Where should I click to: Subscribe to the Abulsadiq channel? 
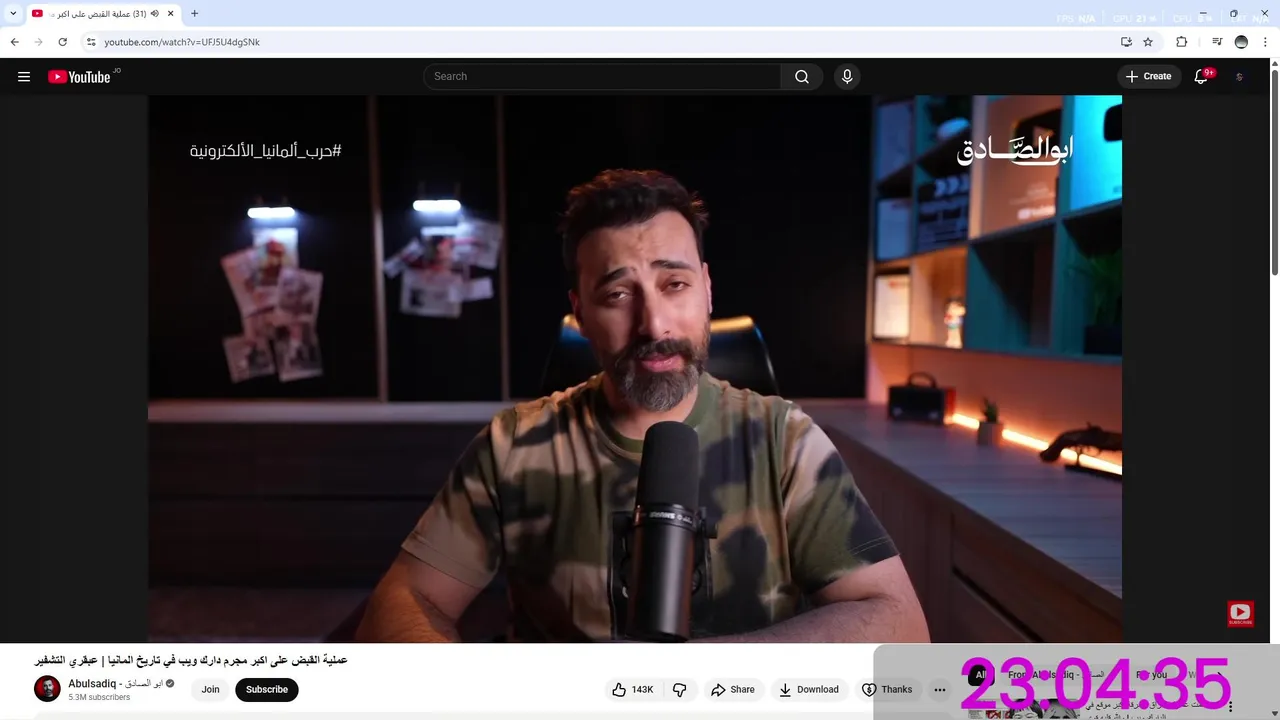point(267,690)
